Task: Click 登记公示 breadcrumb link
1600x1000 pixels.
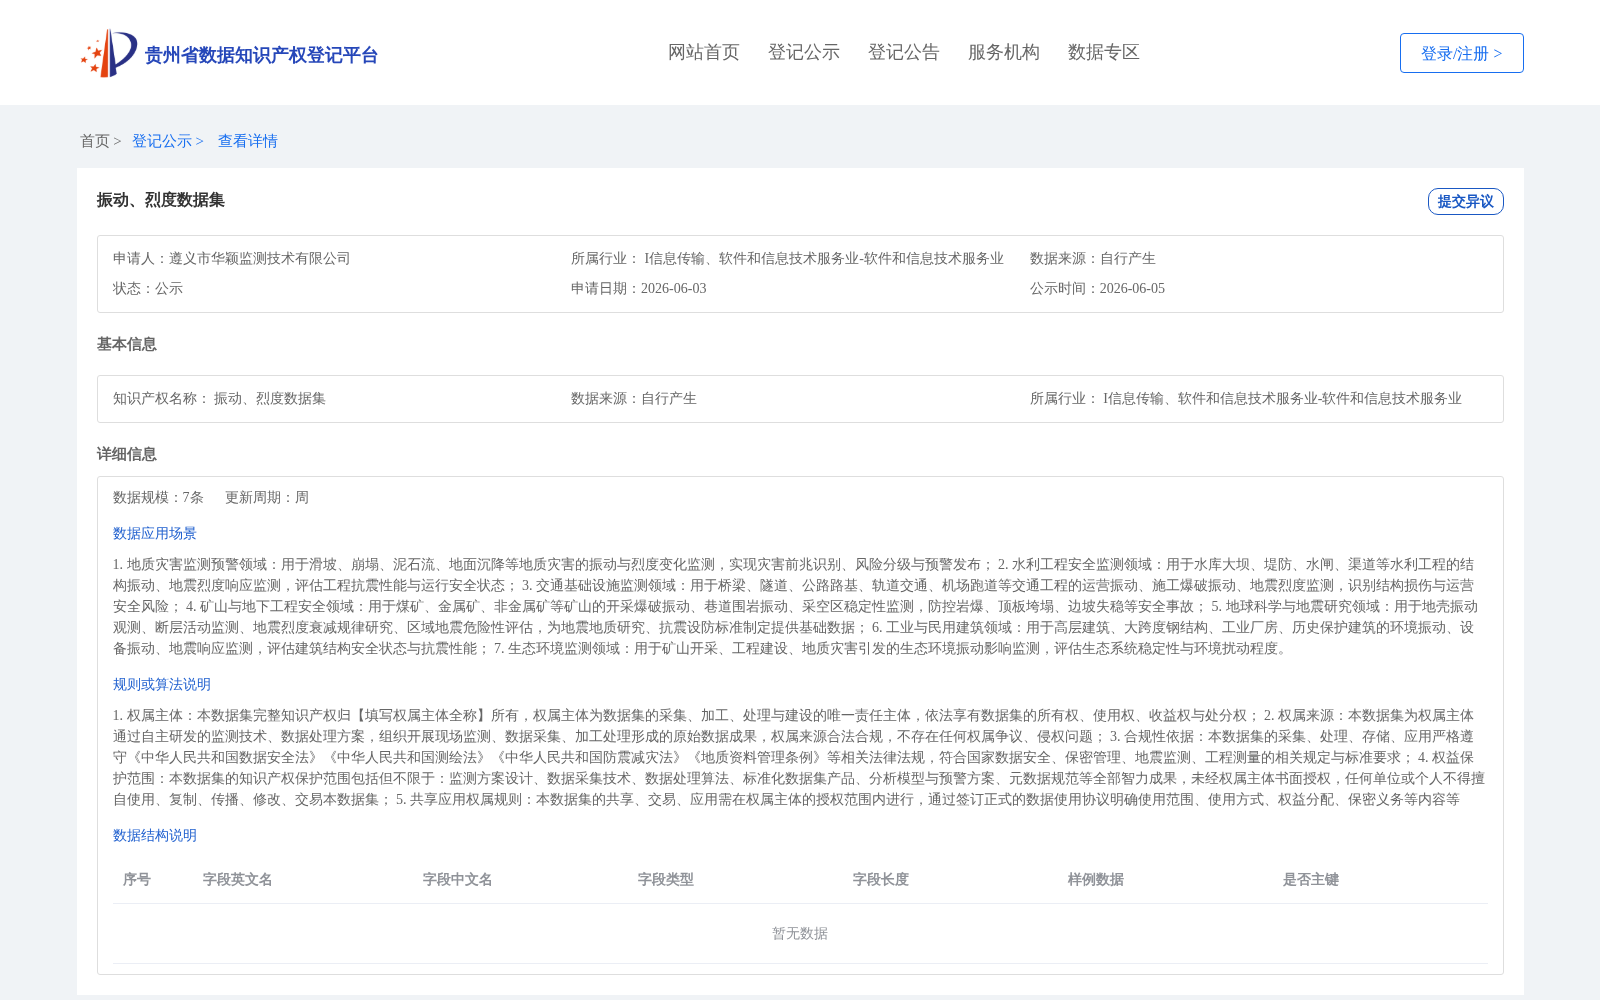Action: pos(162,141)
